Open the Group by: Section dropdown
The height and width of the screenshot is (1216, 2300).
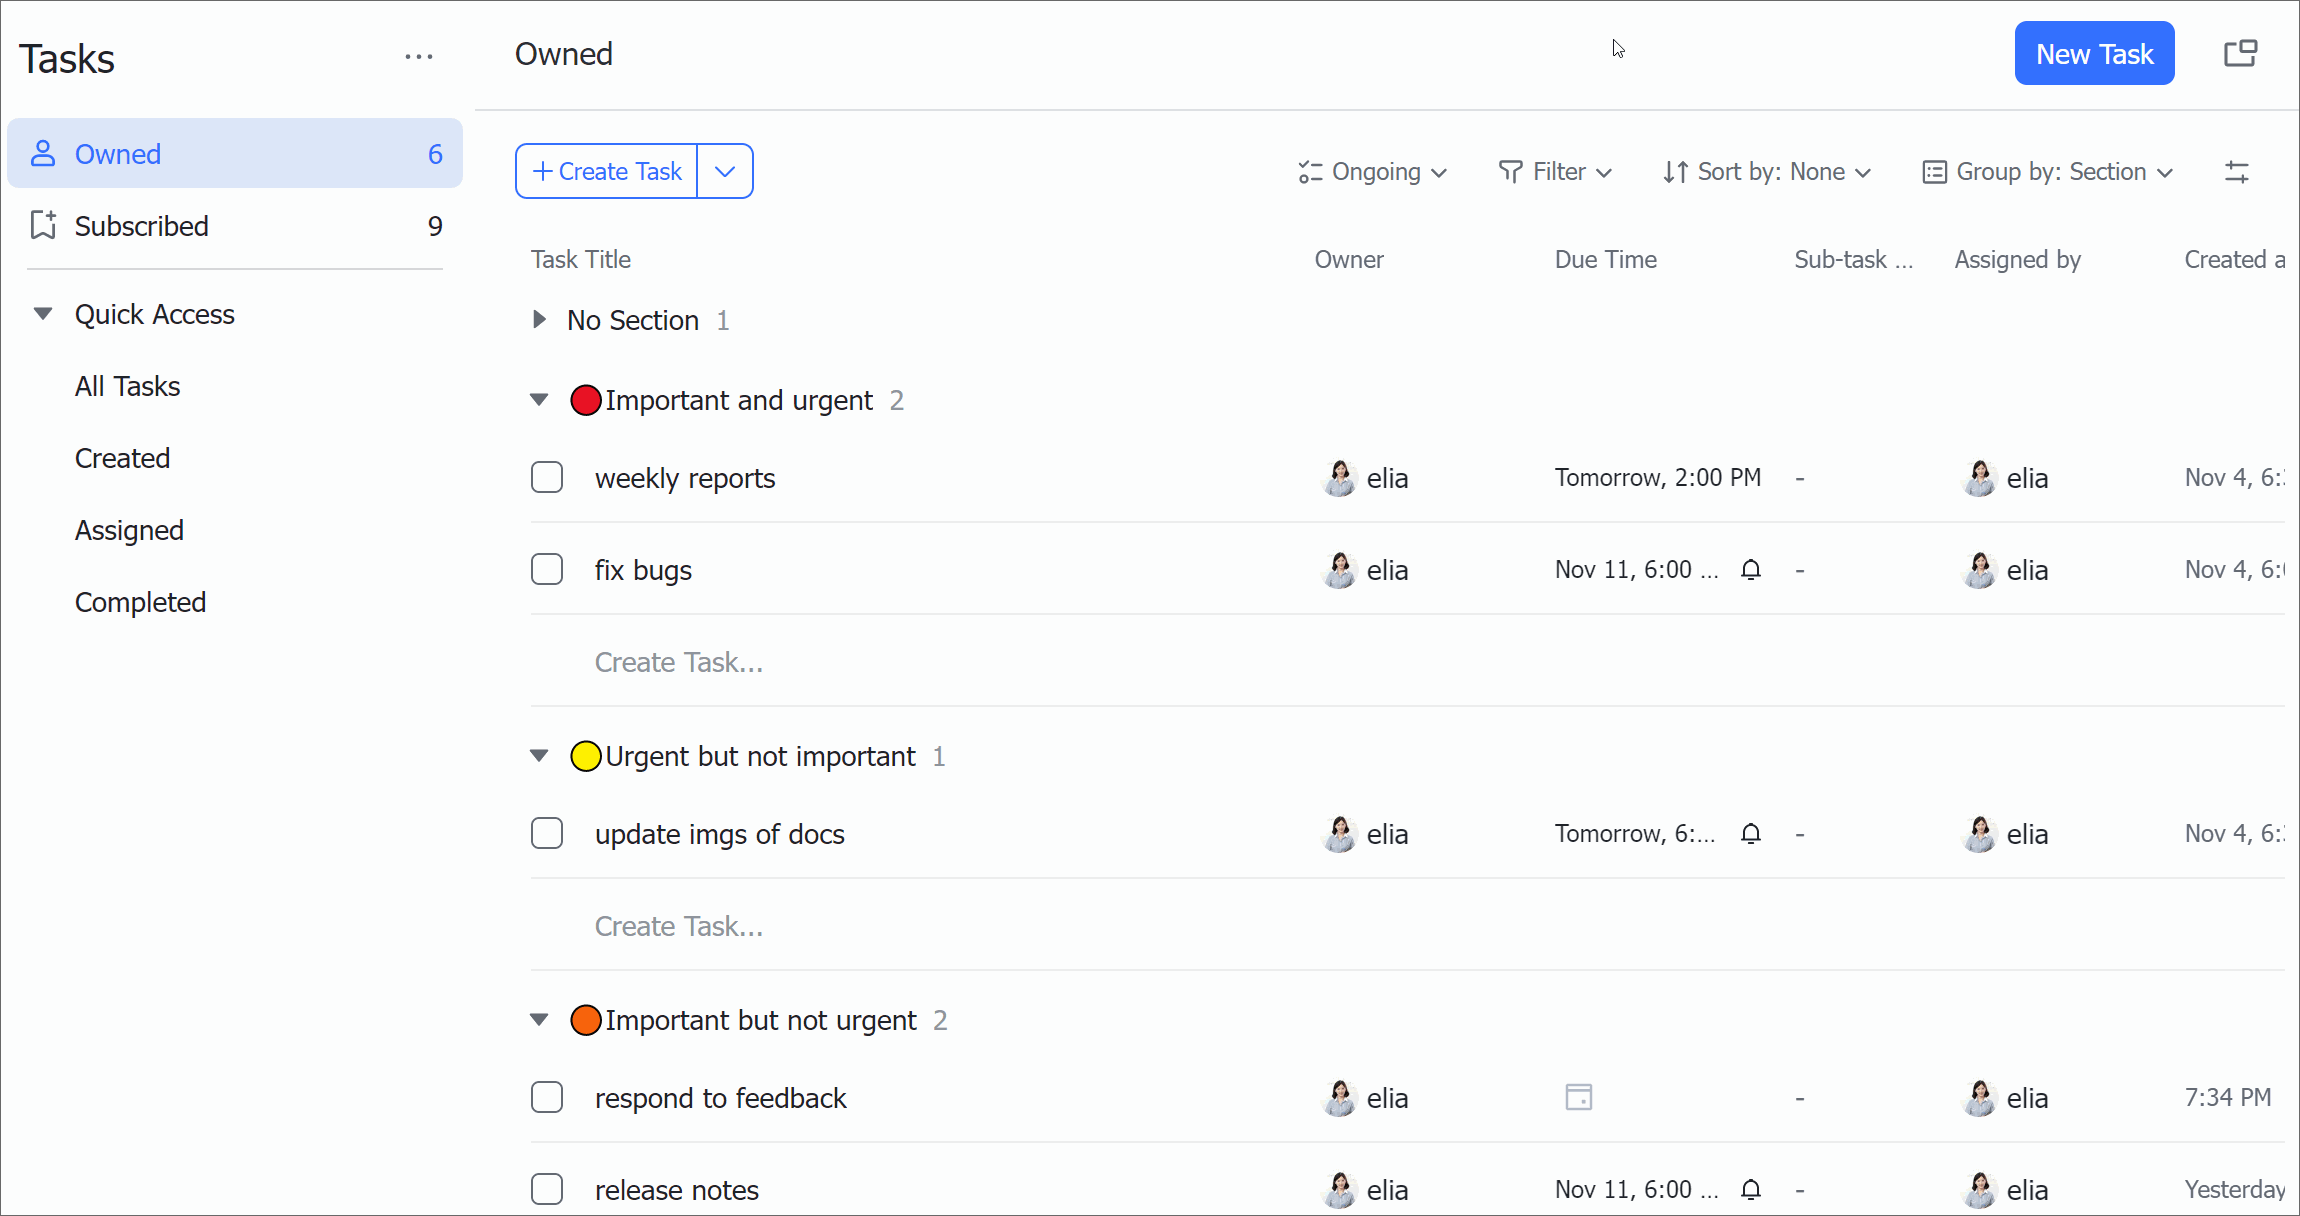tap(2047, 172)
